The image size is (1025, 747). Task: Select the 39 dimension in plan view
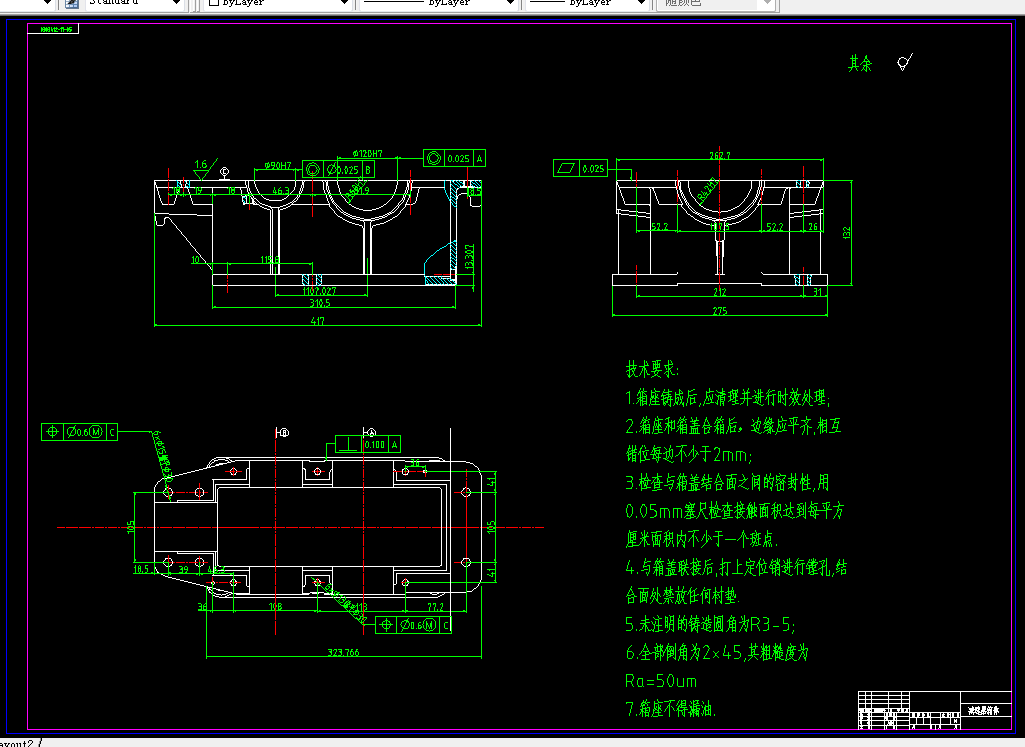click(184, 569)
